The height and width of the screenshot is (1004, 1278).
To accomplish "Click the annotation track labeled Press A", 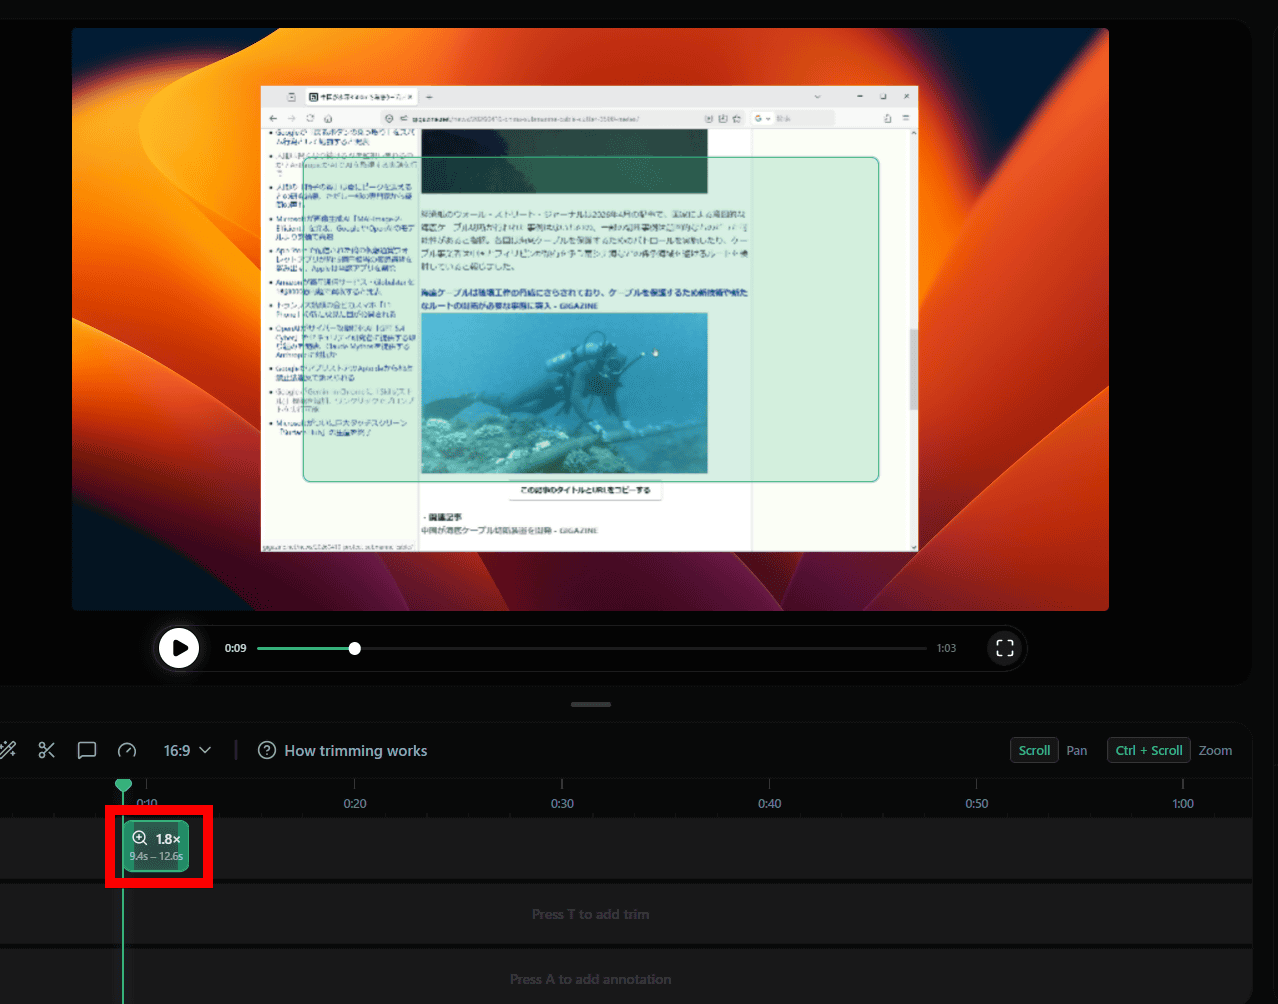I will pos(590,979).
